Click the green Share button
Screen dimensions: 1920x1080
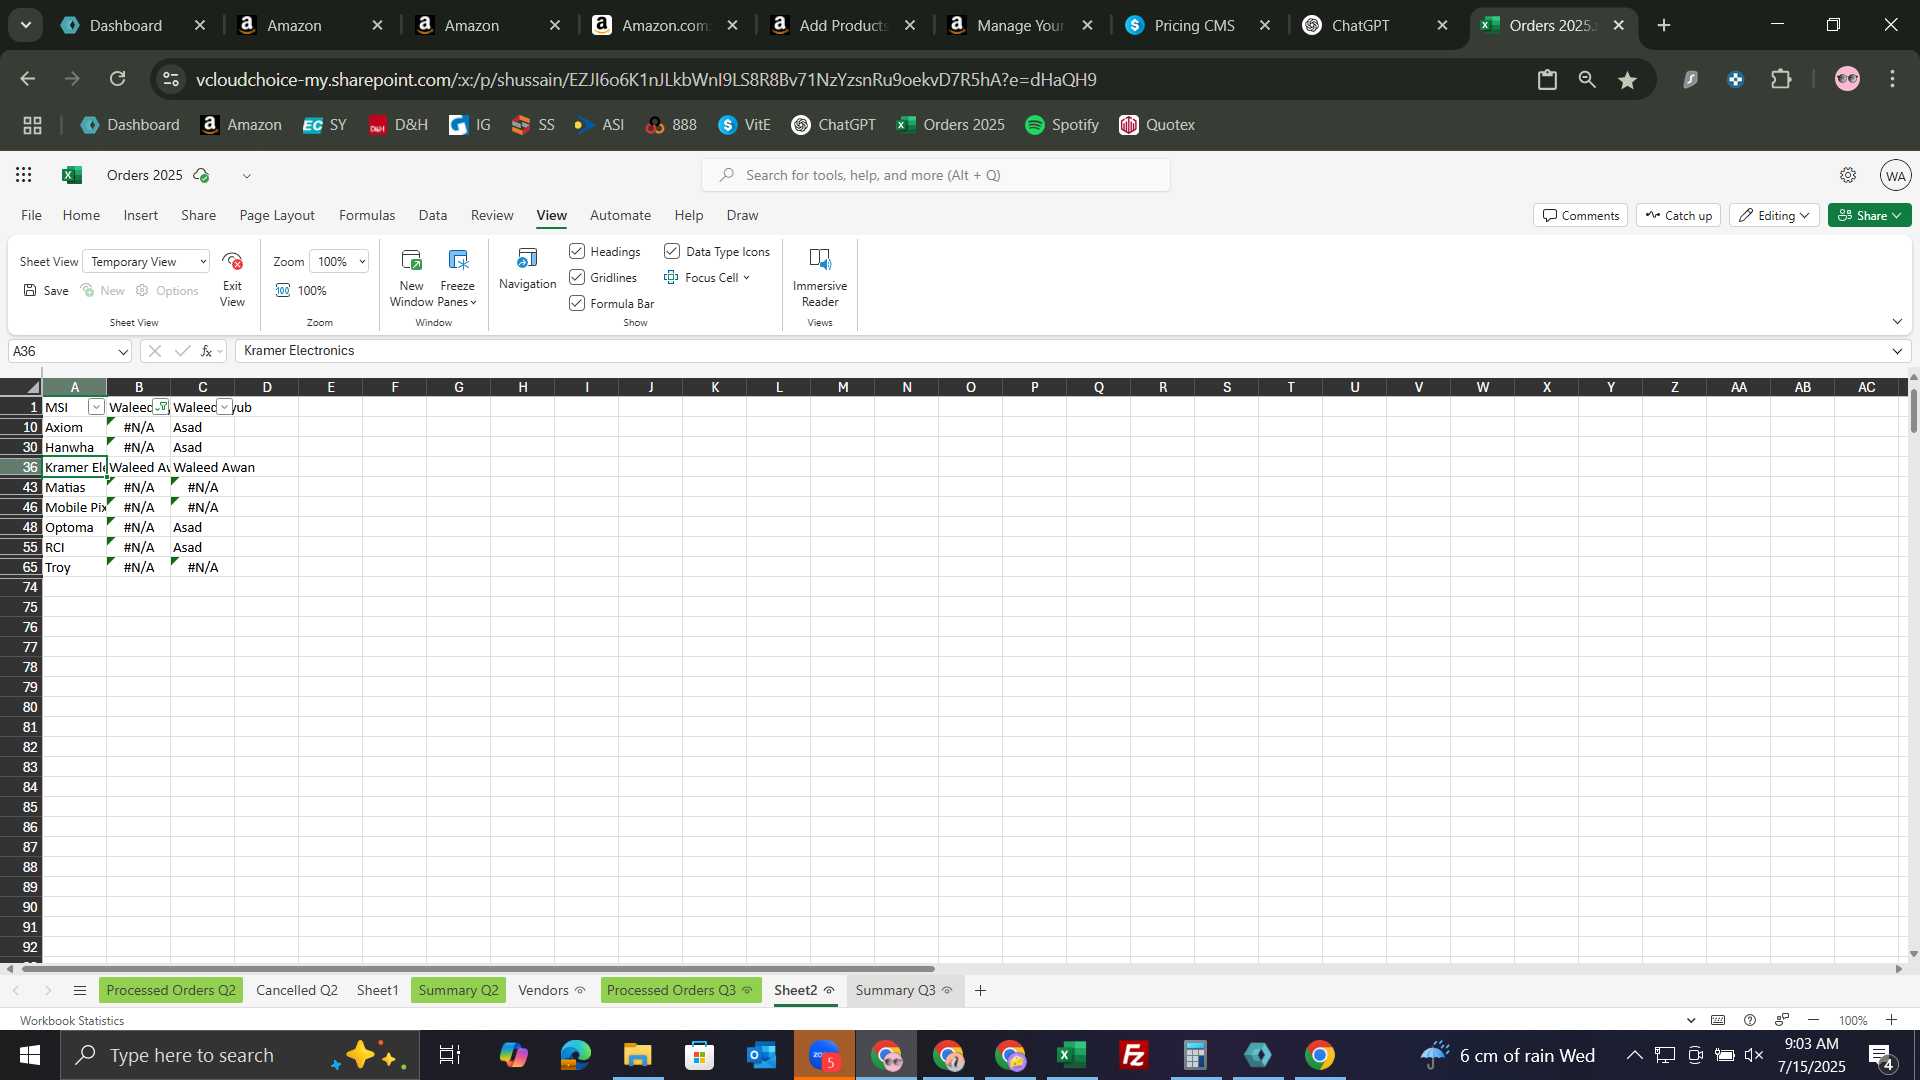tap(1869, 215)
